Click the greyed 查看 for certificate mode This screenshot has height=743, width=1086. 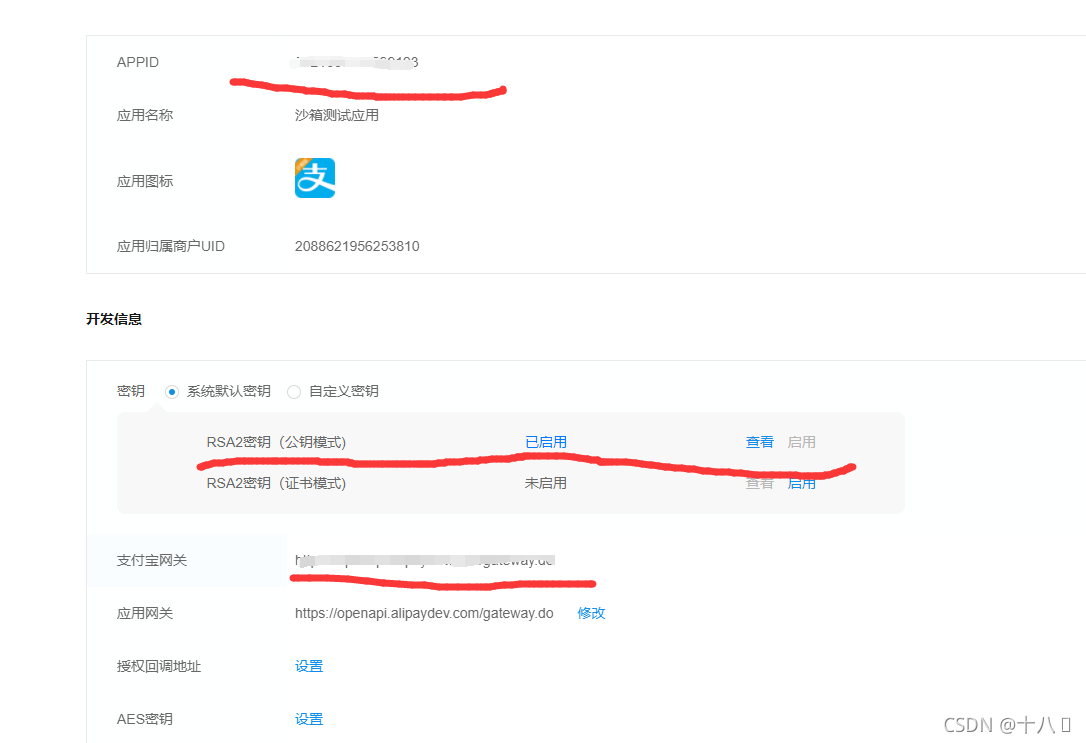pos(759,483)
